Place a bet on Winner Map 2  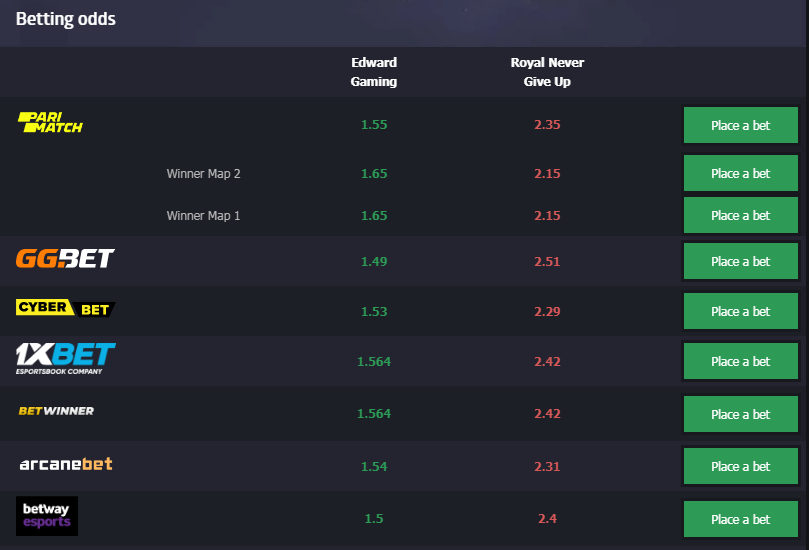click(x=740, y=173)
